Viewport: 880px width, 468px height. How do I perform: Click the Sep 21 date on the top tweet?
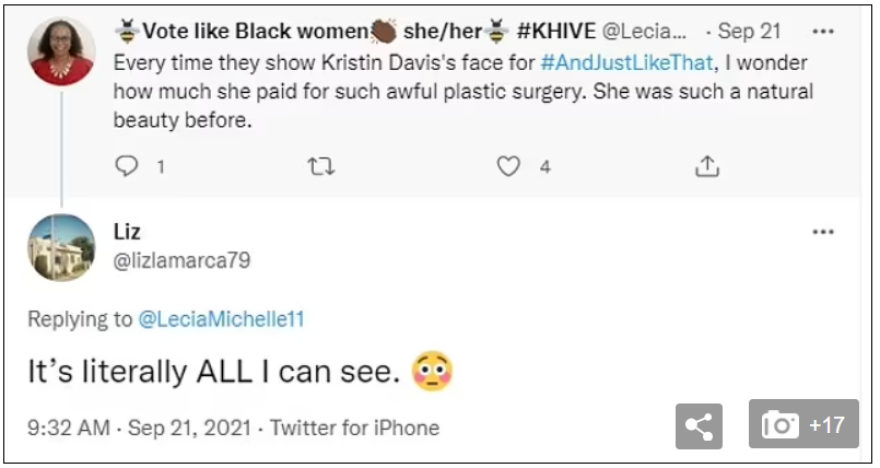point(749,31)
